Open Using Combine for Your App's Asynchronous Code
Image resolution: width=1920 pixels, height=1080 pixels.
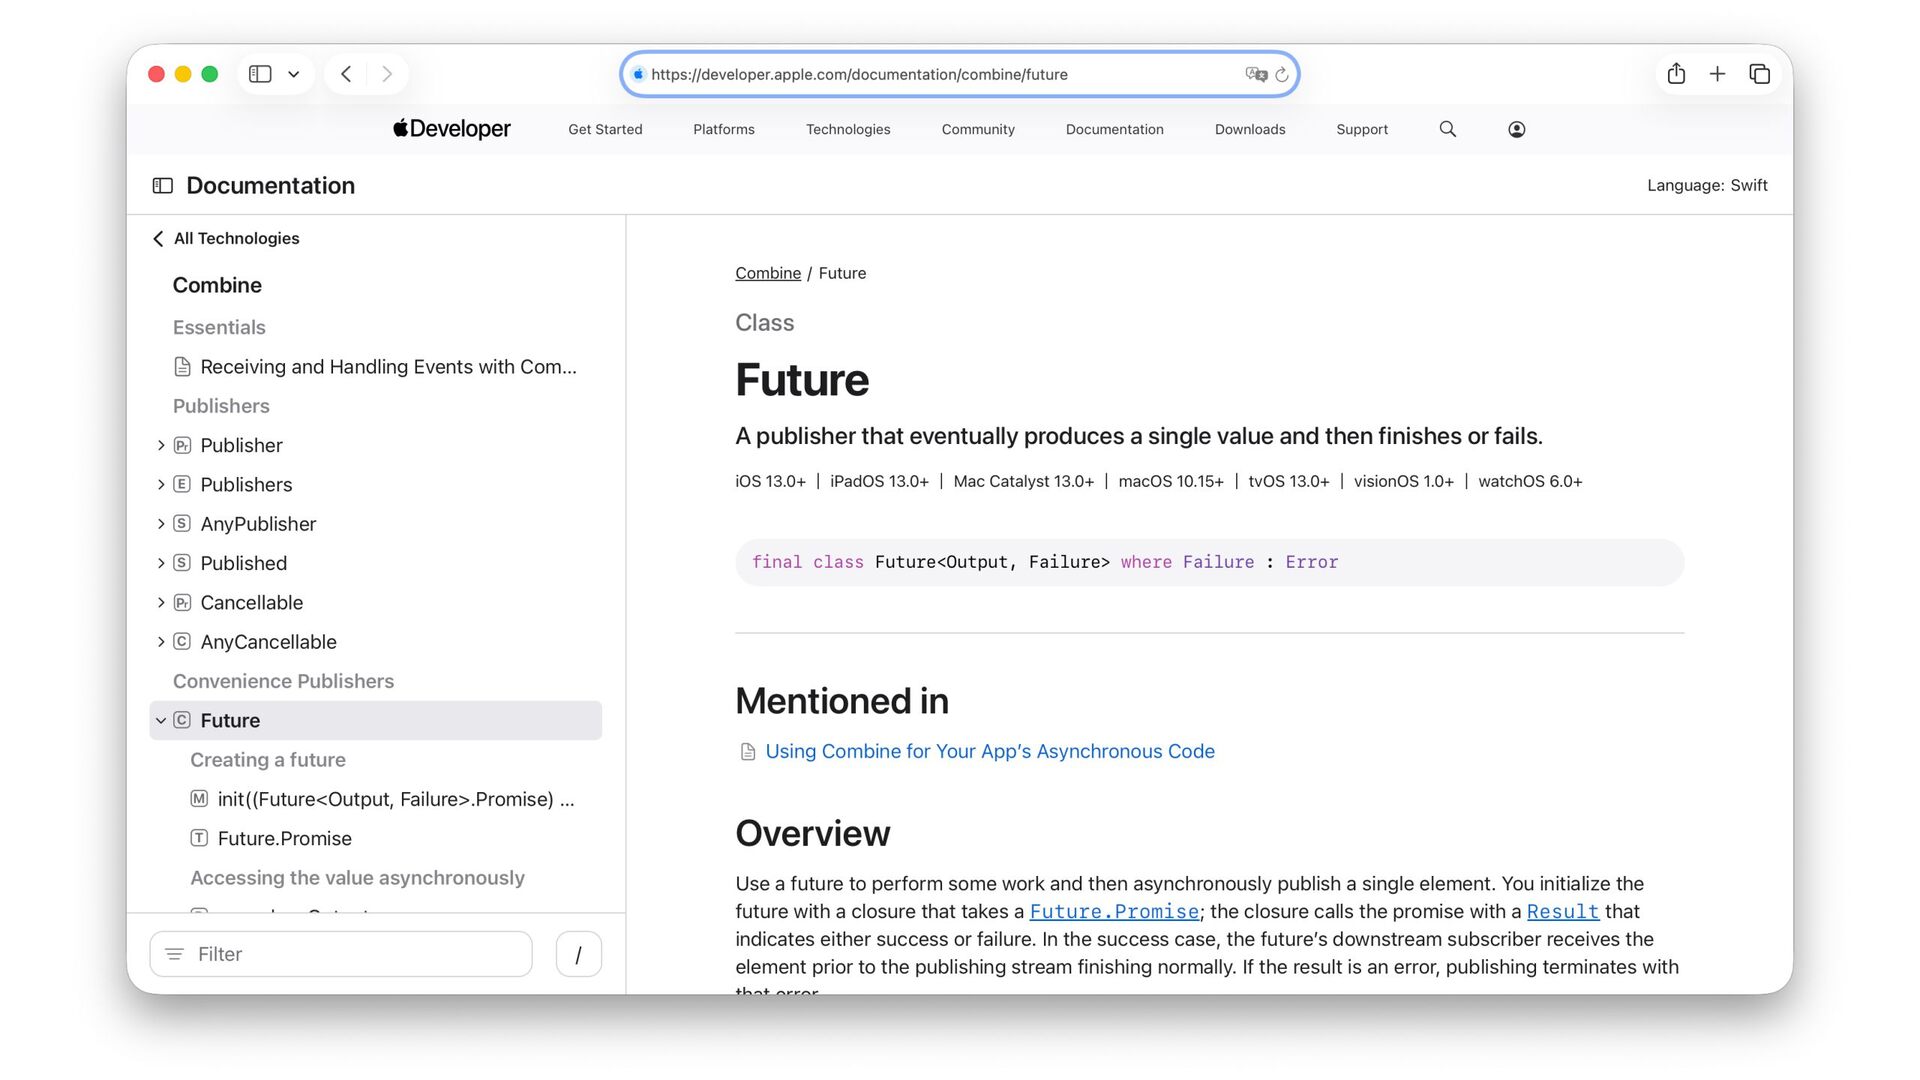[989, 751]
